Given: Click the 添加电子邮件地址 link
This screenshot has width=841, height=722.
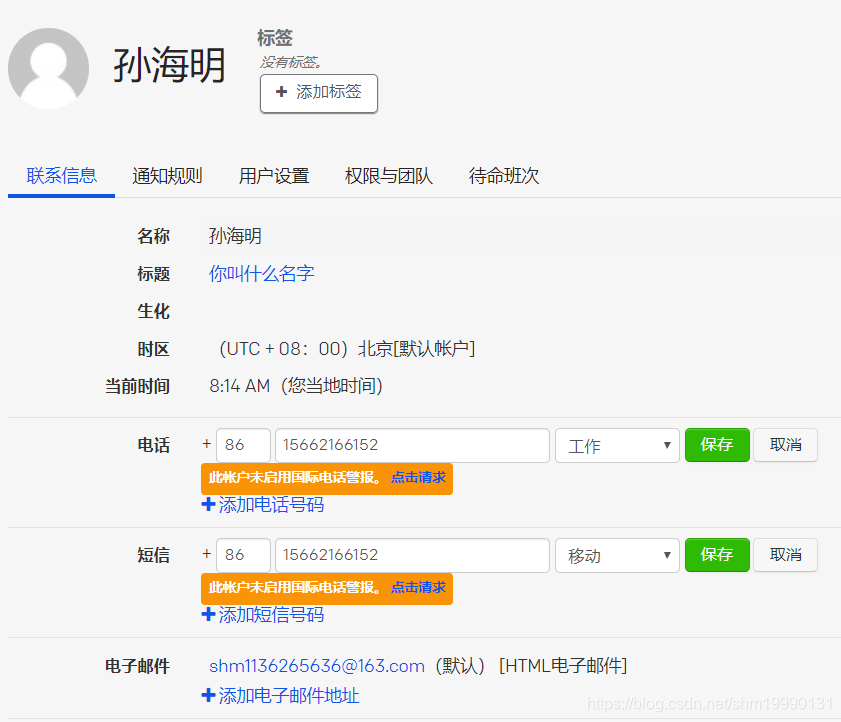Looking at the screenshot, I should click(289, 696).
